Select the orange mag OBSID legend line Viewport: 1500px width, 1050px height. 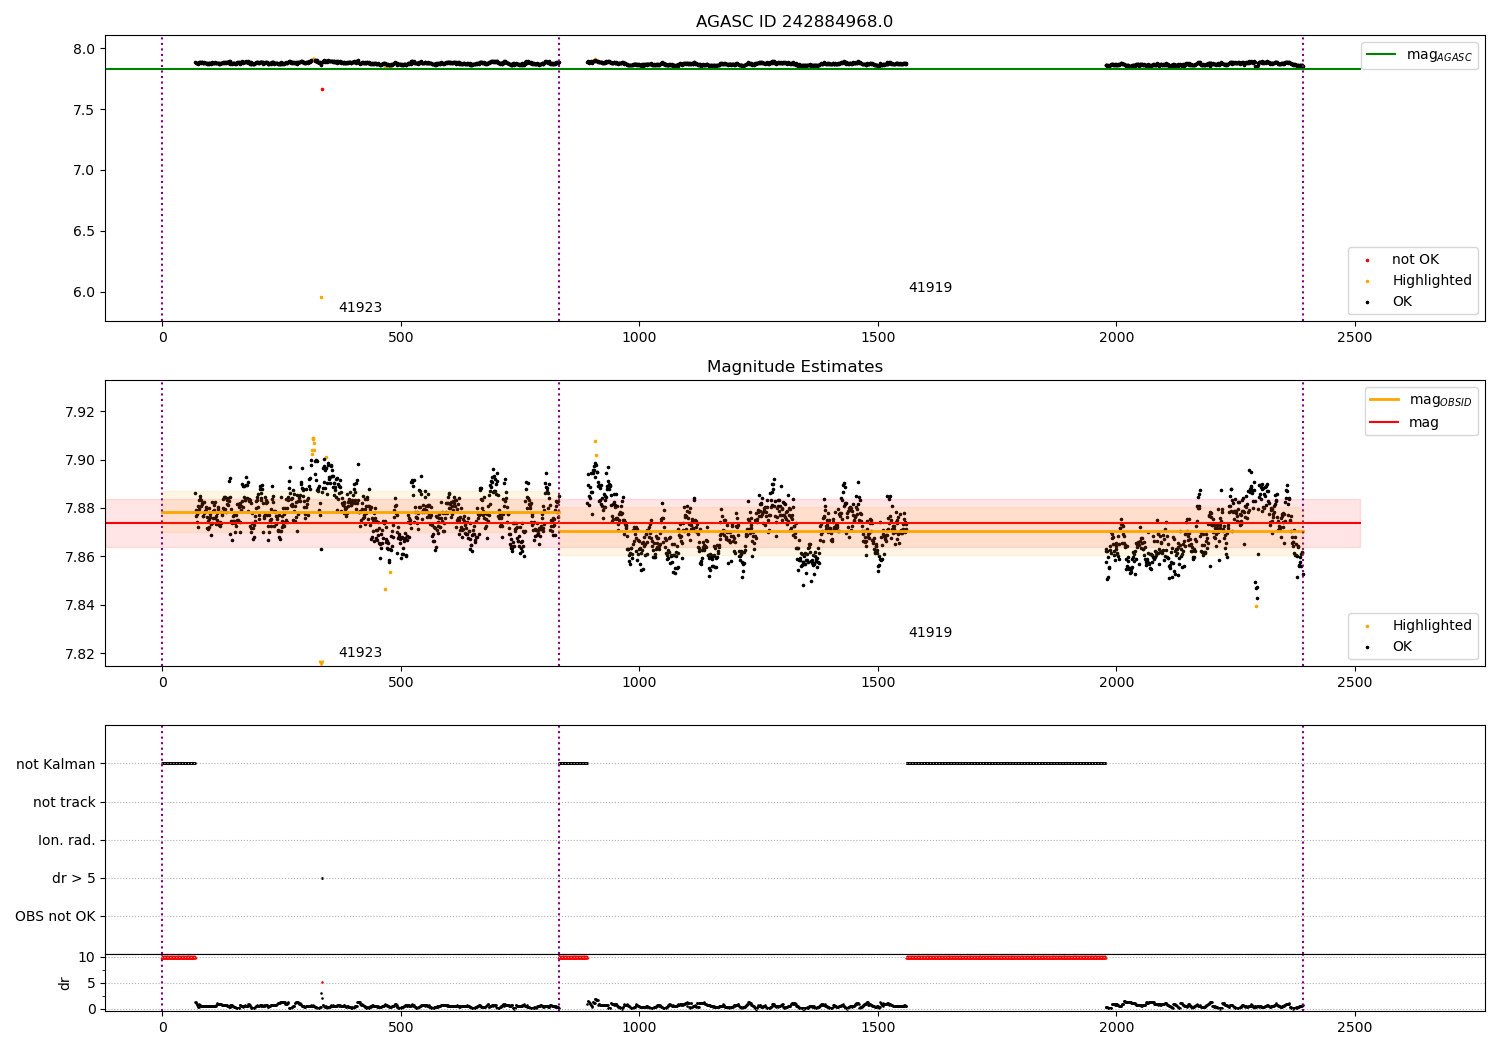(1384, 399)
